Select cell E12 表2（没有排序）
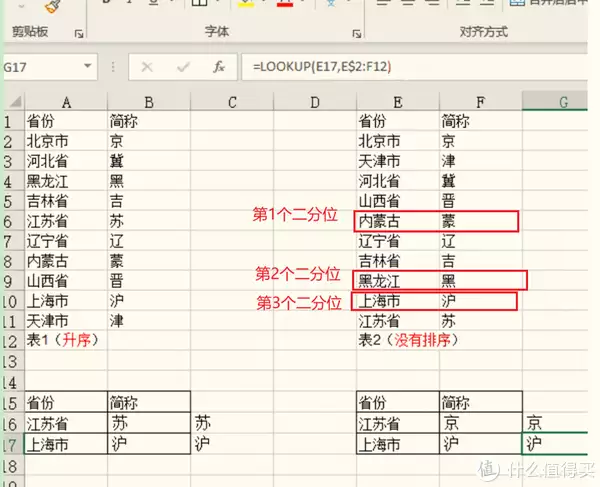The width and height of the screenshot is (600, 487). click(x=398, y=340)
